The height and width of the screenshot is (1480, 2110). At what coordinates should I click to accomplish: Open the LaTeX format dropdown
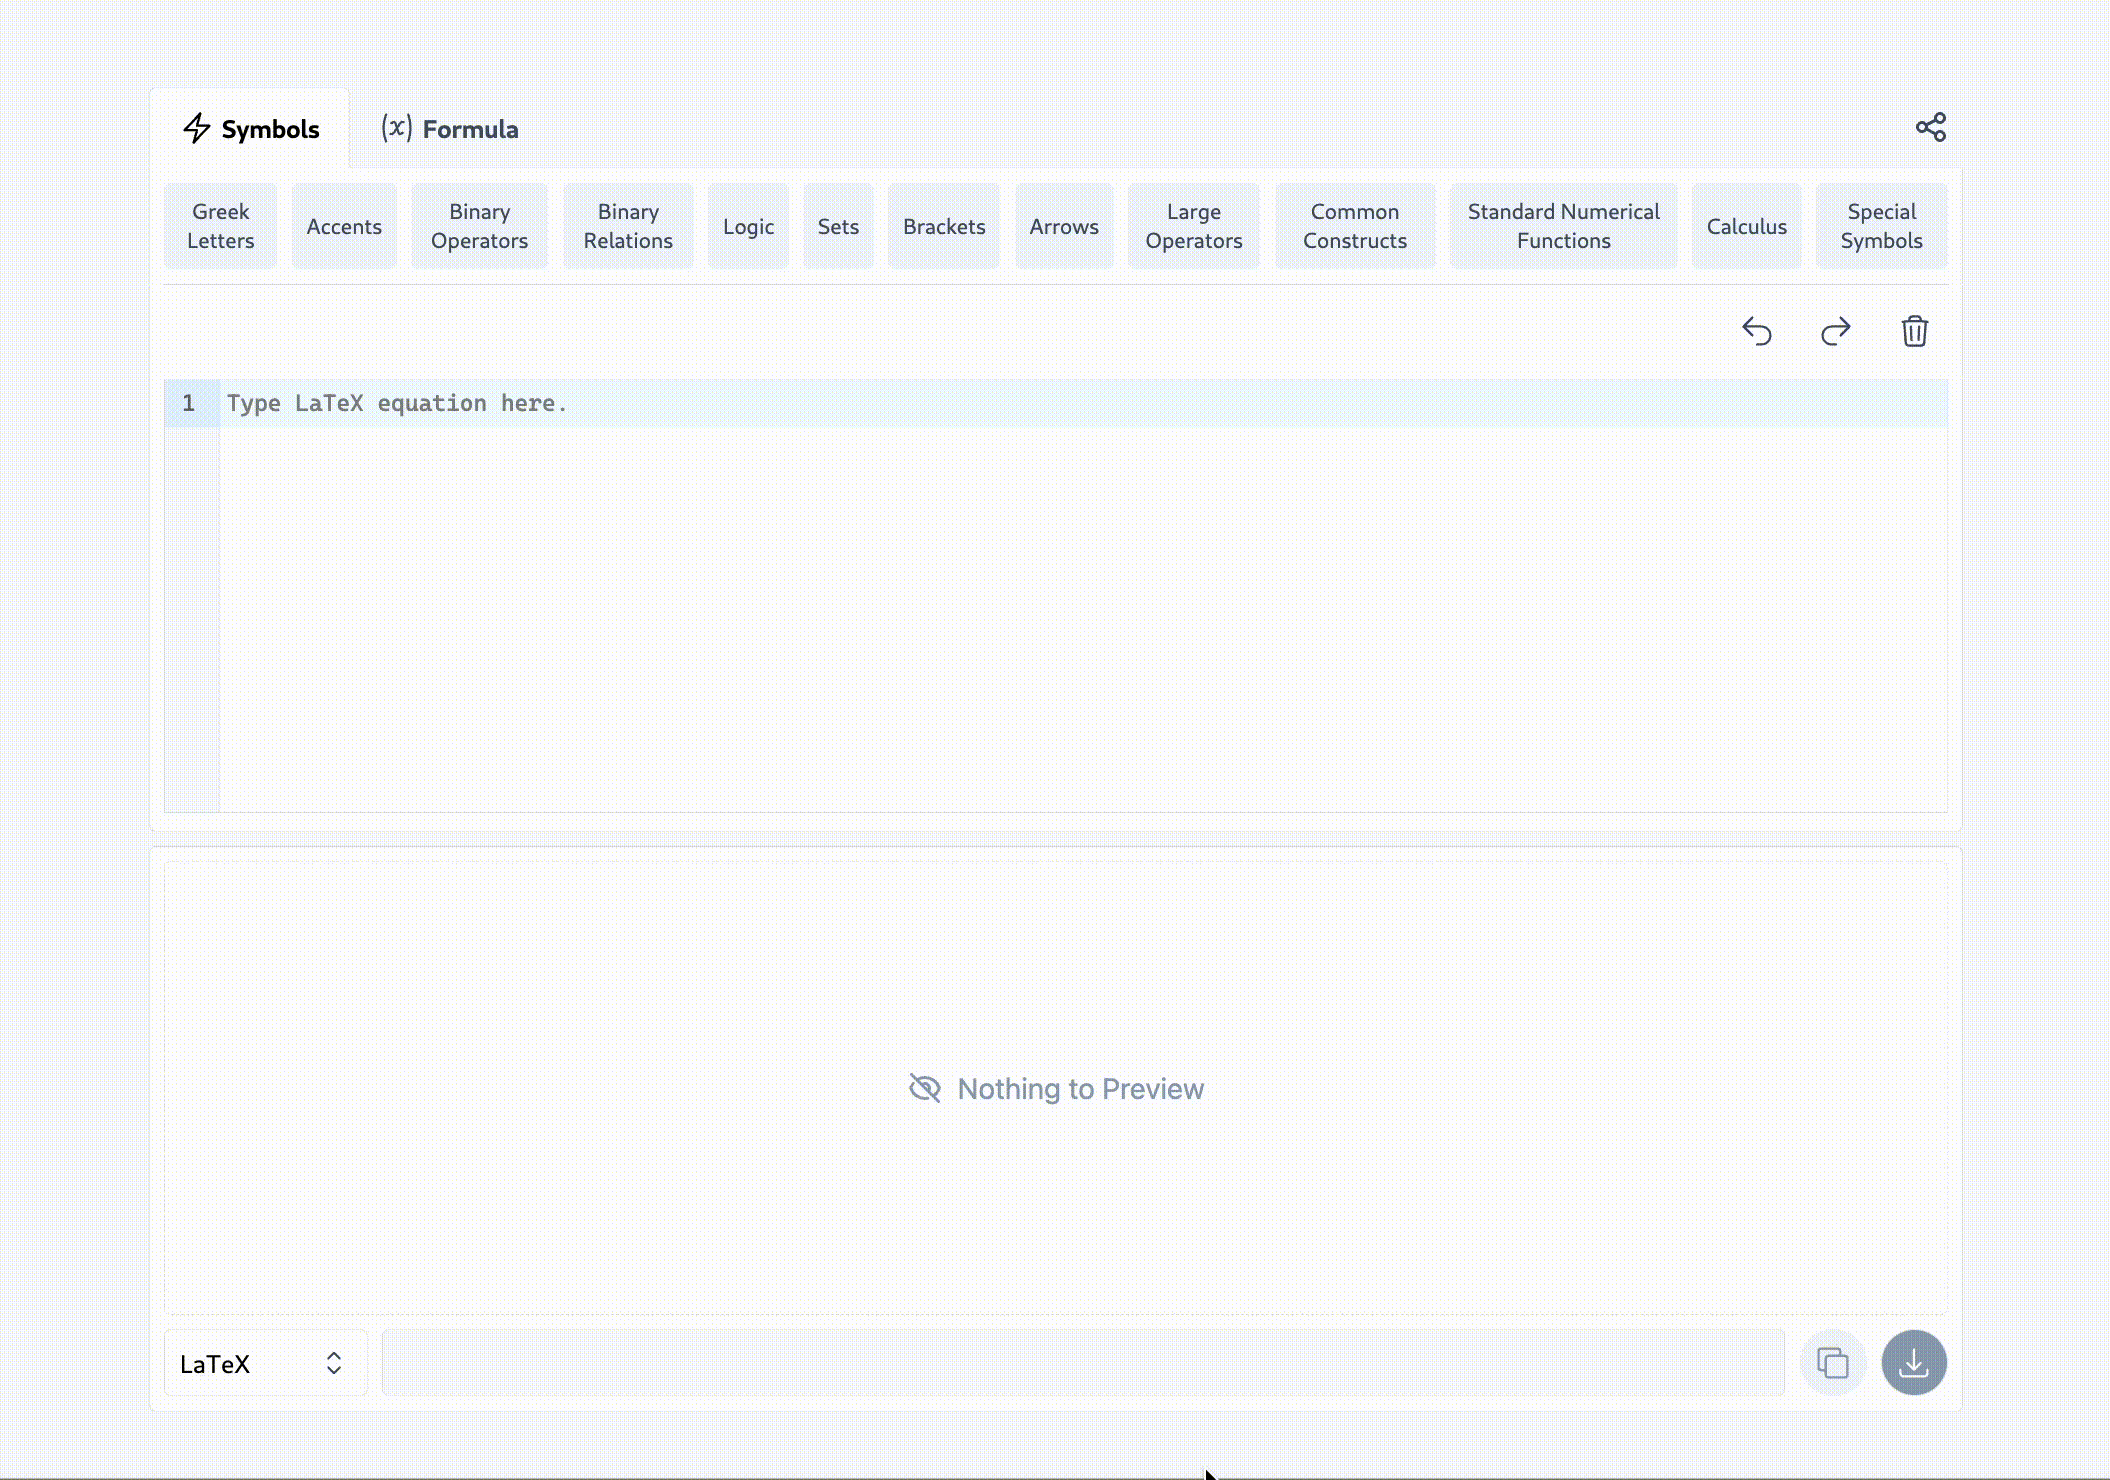[265, 1363]
